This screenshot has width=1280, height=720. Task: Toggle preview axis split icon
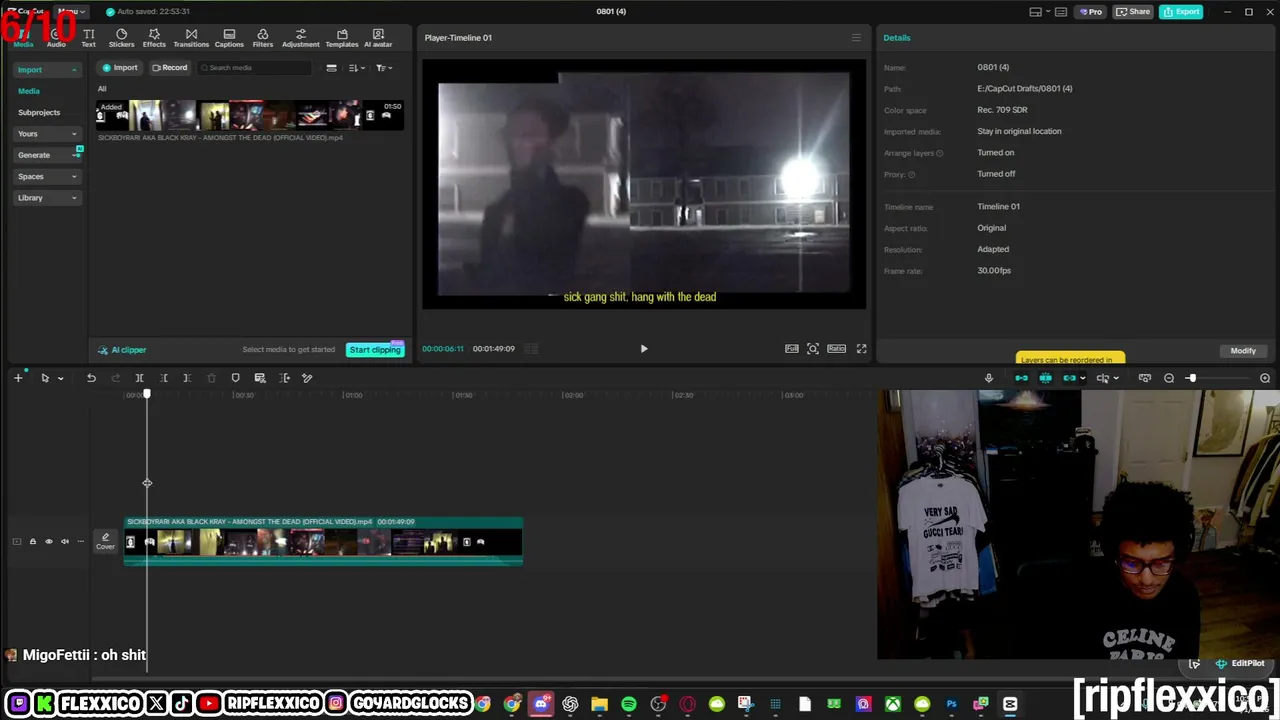click(x=1103, y=378)
